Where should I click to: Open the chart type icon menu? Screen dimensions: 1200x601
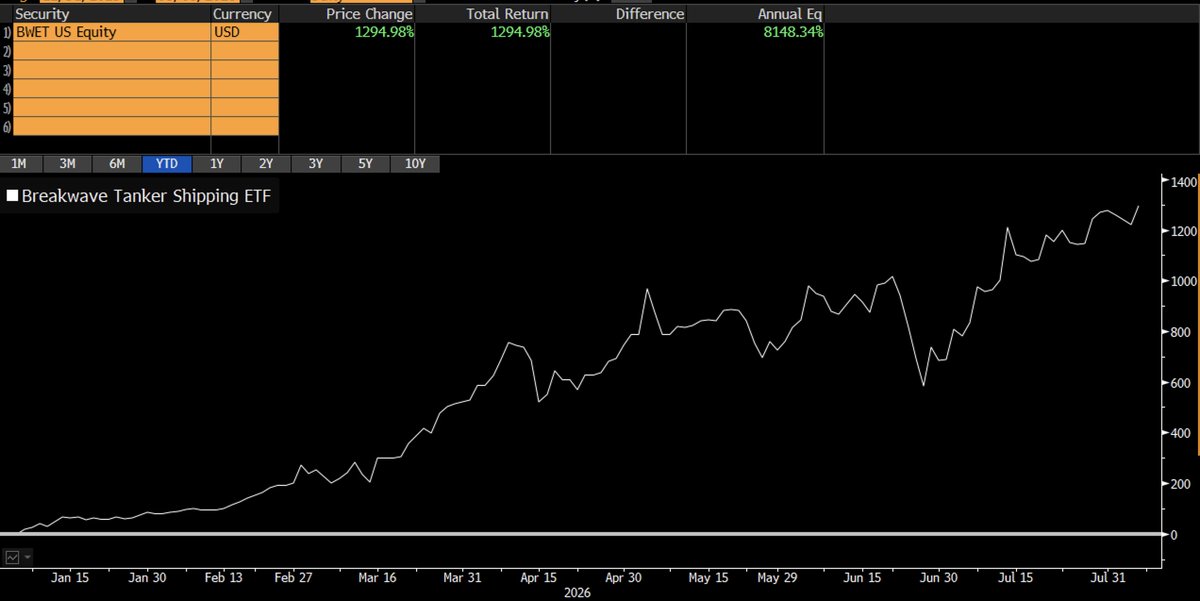pyautogui.click(x=13, y=556)
